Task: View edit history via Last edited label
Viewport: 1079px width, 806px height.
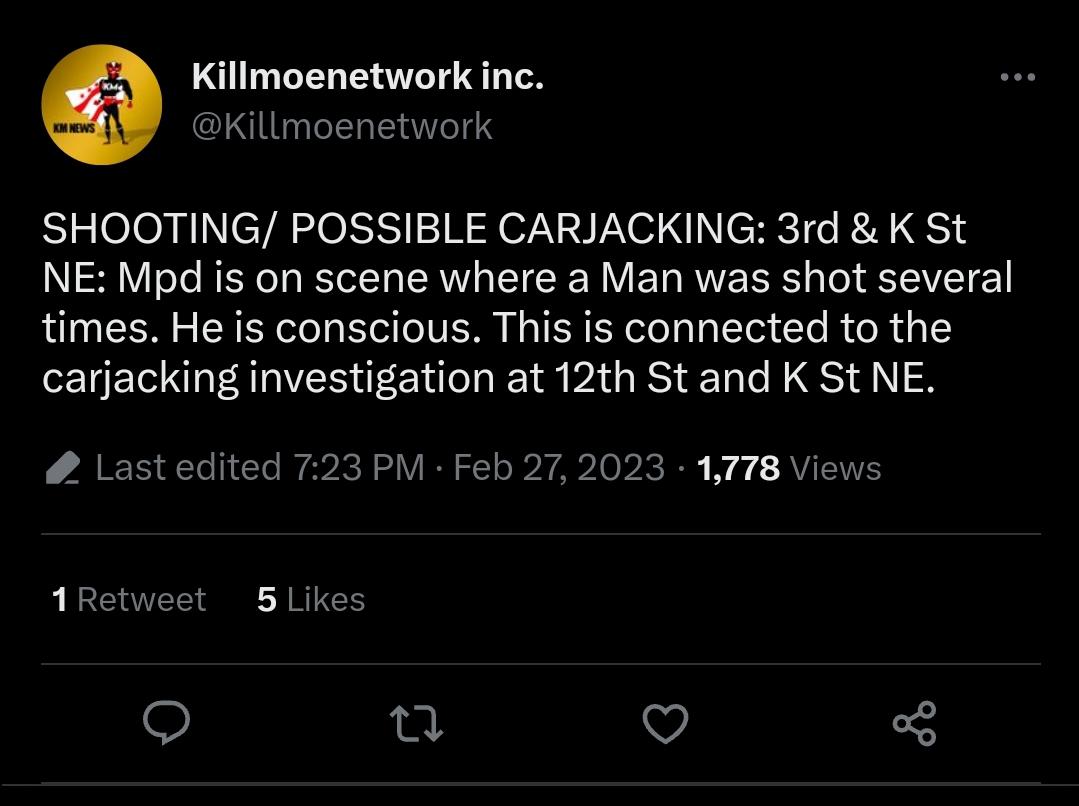Action: click(188, 467)
